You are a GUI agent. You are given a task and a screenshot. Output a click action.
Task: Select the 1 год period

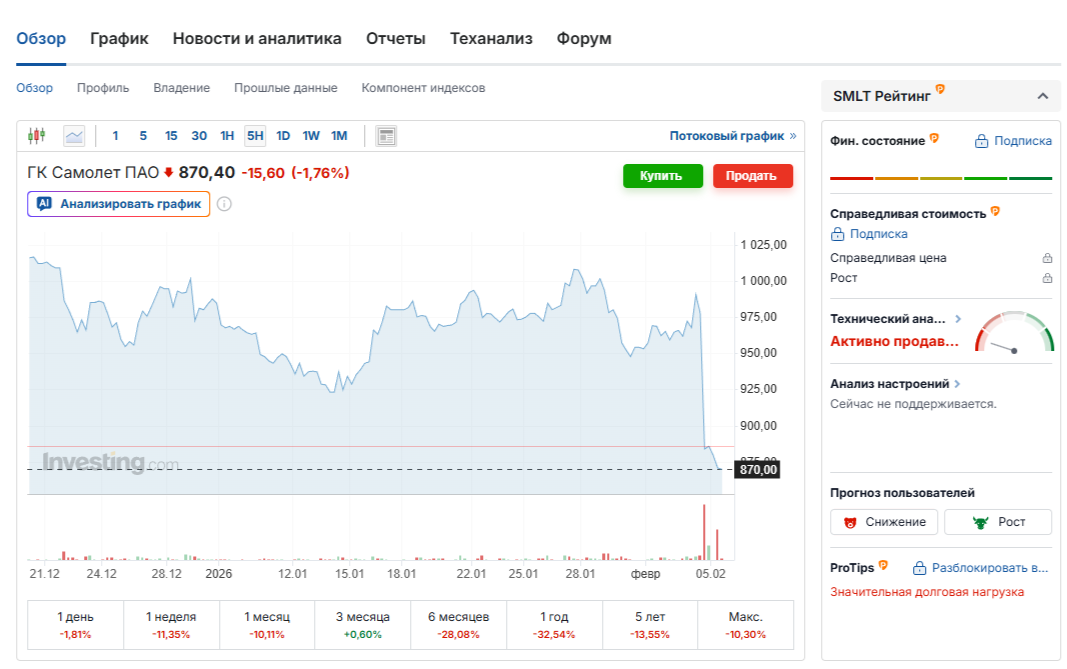[554, 625]
